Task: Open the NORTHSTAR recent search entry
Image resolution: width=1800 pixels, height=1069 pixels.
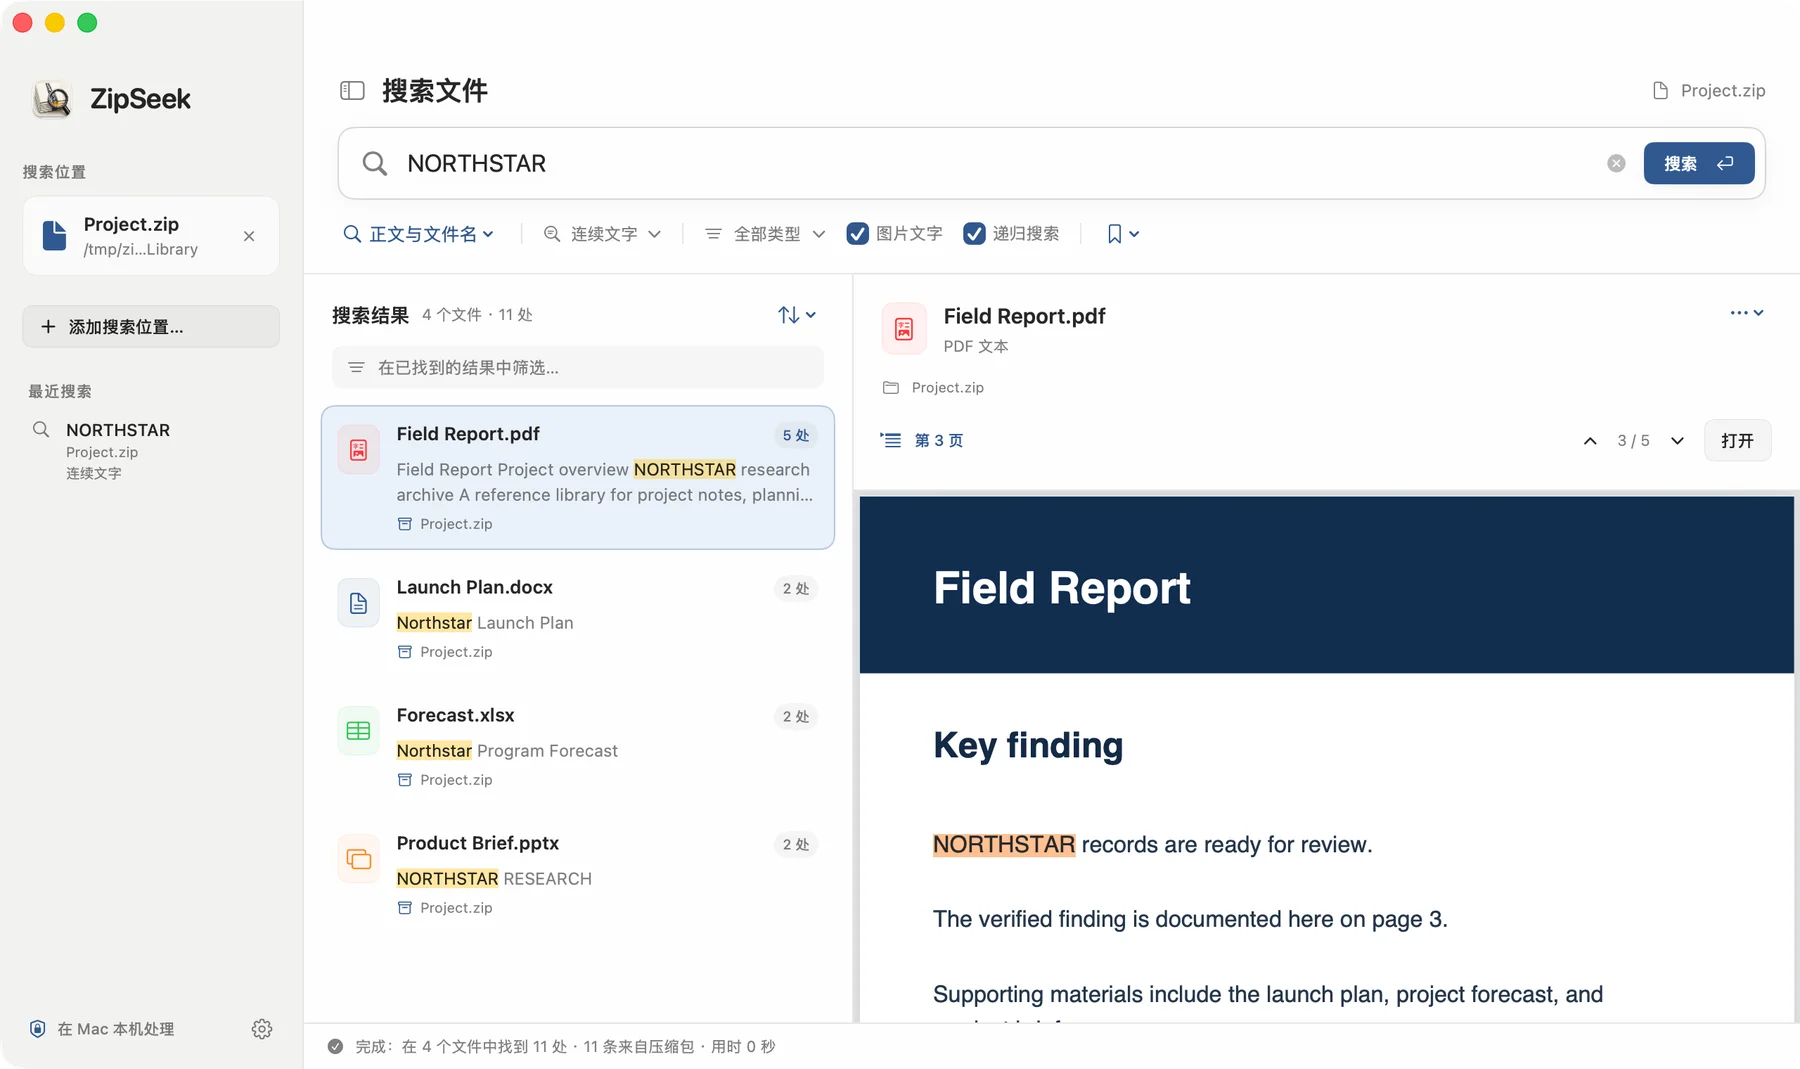Action: (150, 450)
